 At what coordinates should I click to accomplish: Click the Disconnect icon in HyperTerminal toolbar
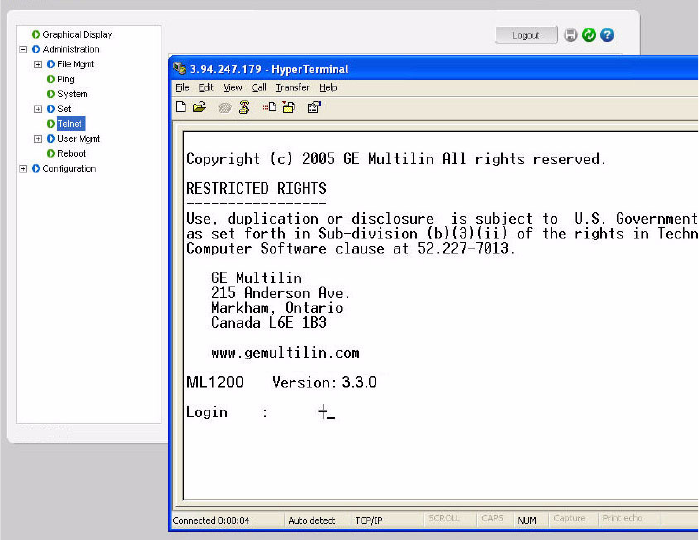coord(244,107)
